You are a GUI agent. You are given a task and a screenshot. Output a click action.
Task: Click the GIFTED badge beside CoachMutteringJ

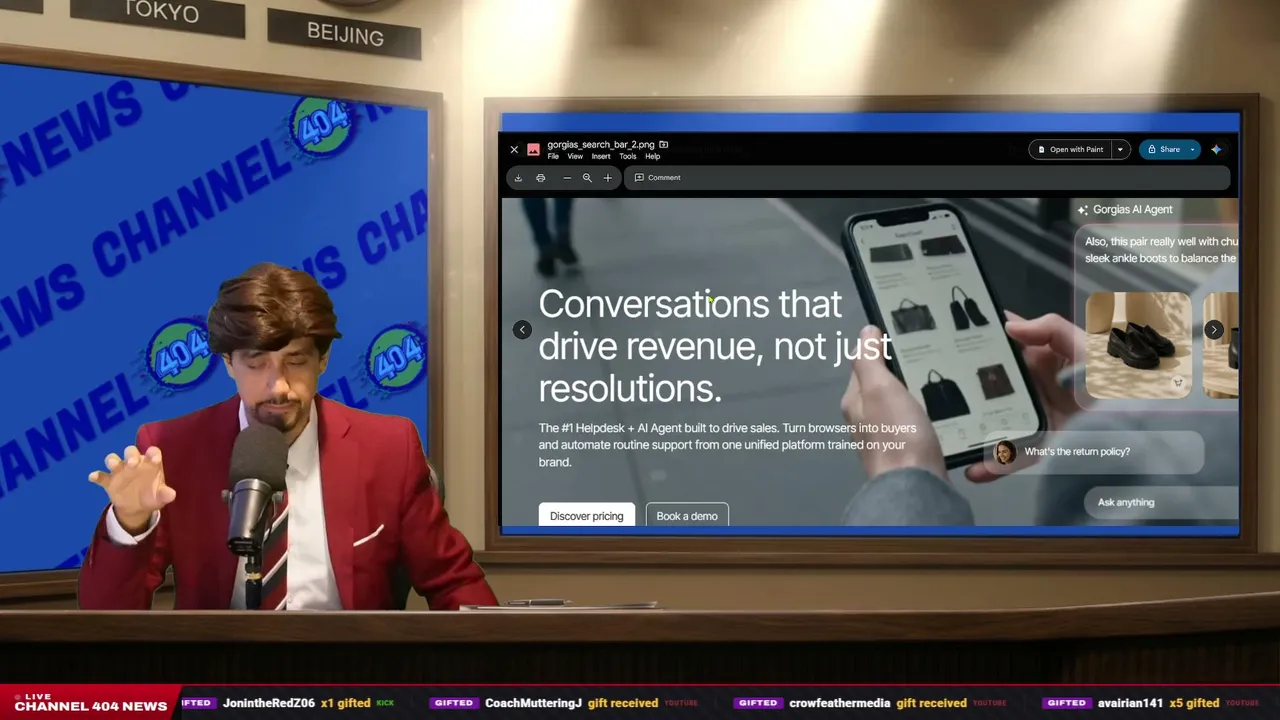[x=453, y=703]
